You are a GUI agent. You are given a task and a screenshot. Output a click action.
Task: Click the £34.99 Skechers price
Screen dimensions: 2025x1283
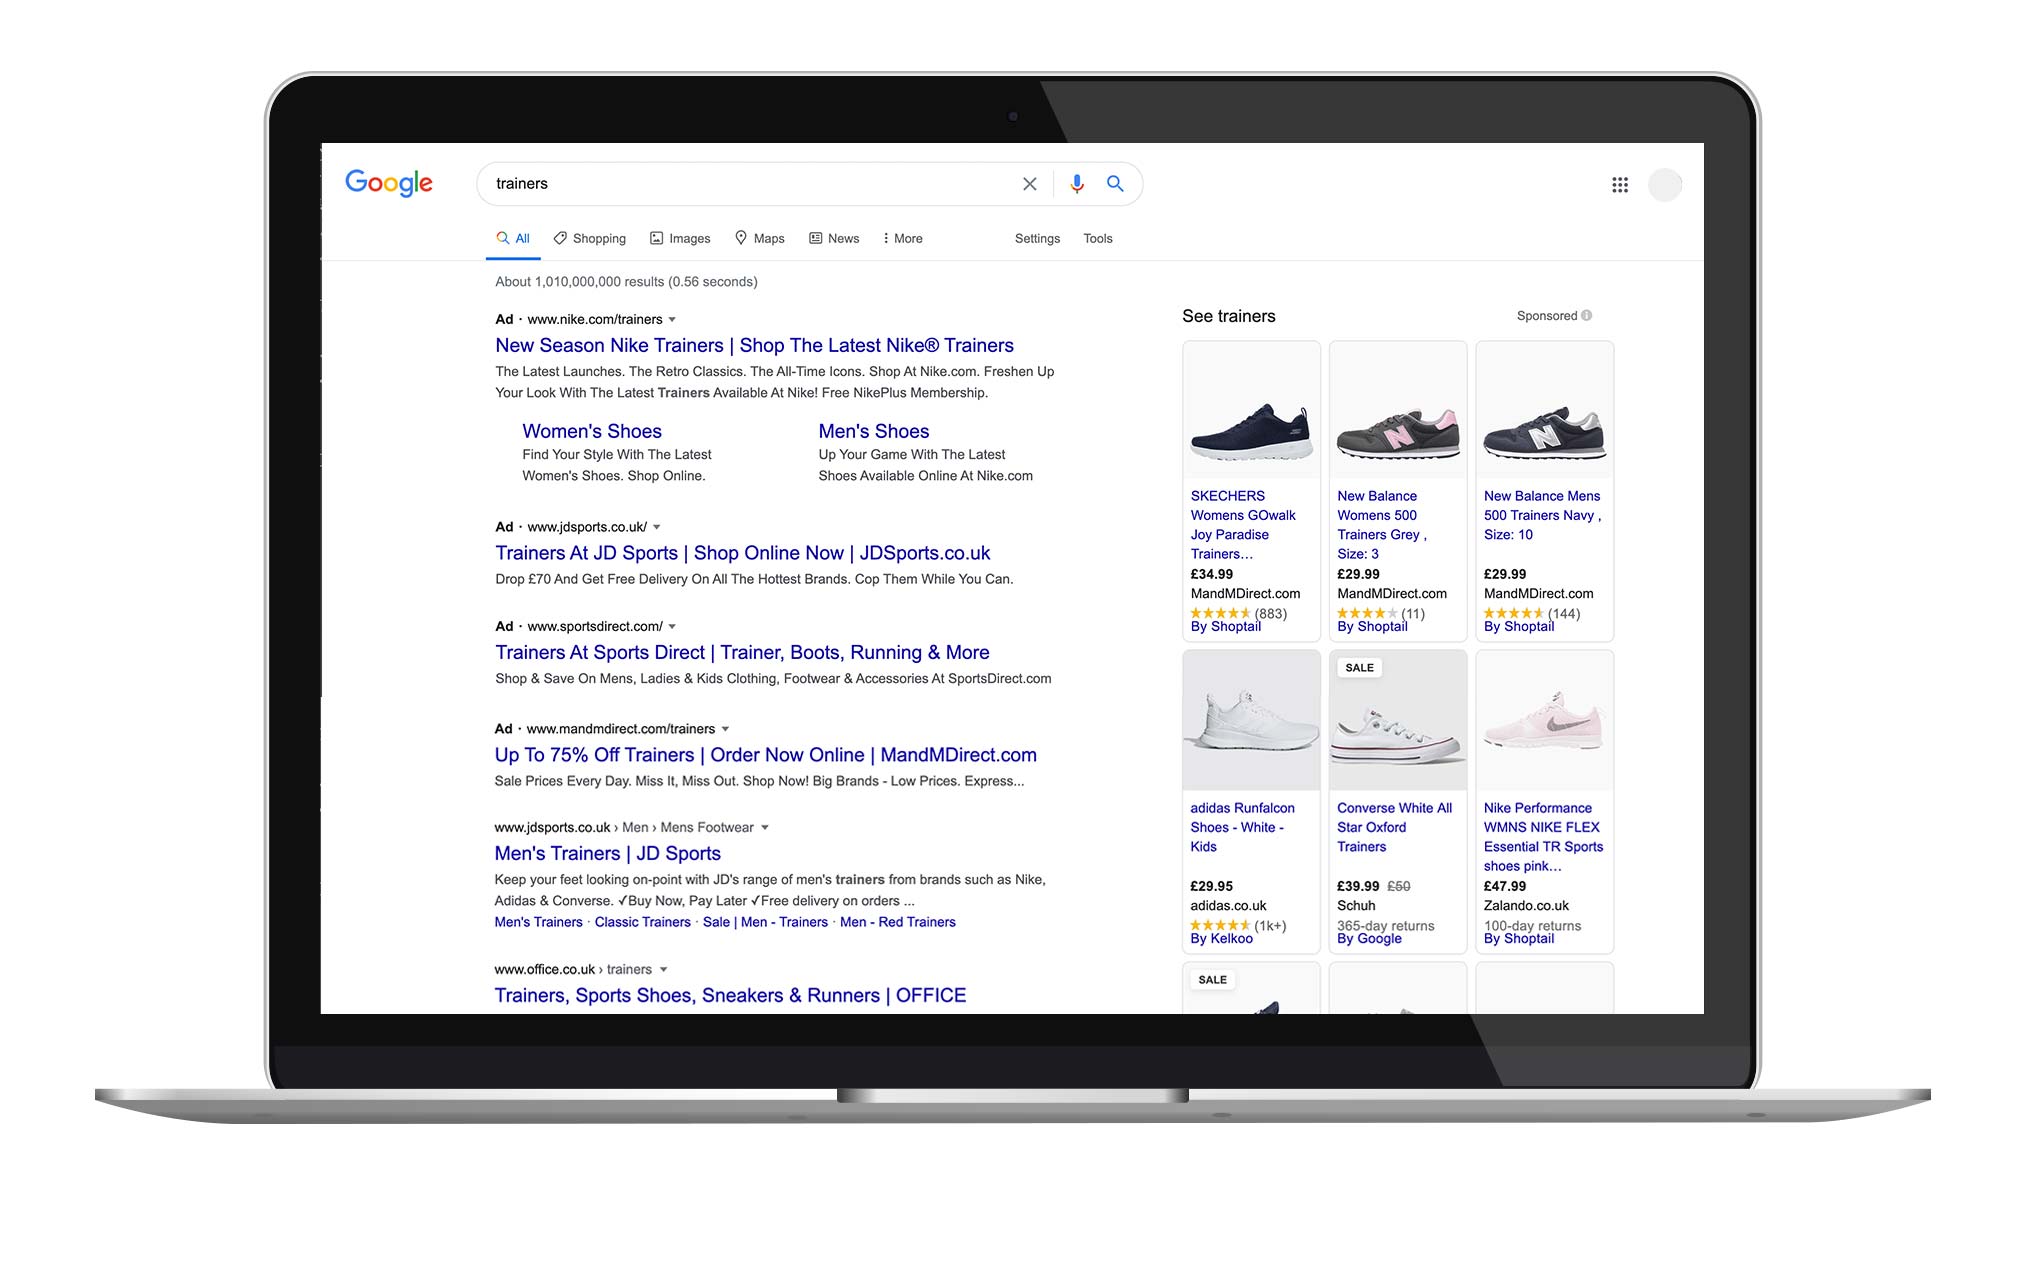point(1211,574)
